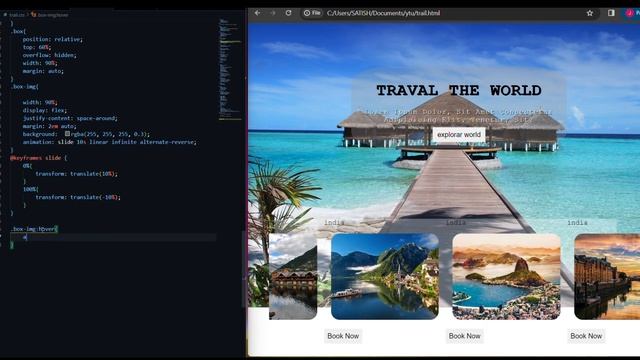This screenshot has height=360, width=640.
Task: Click the '.box{' selector line
Action: click(x=18, y=31)
